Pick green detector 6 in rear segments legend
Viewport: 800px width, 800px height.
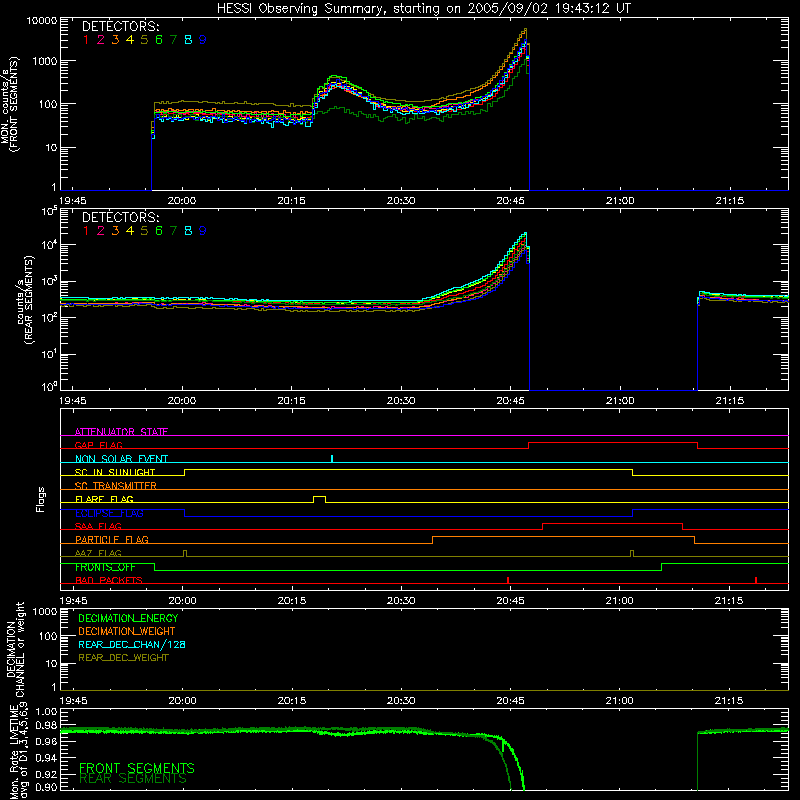[159, 231]
